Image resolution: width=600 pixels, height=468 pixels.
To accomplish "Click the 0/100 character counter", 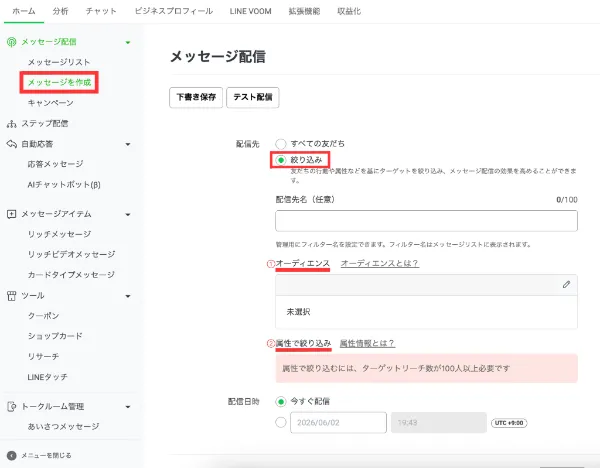I will point(567,200).
